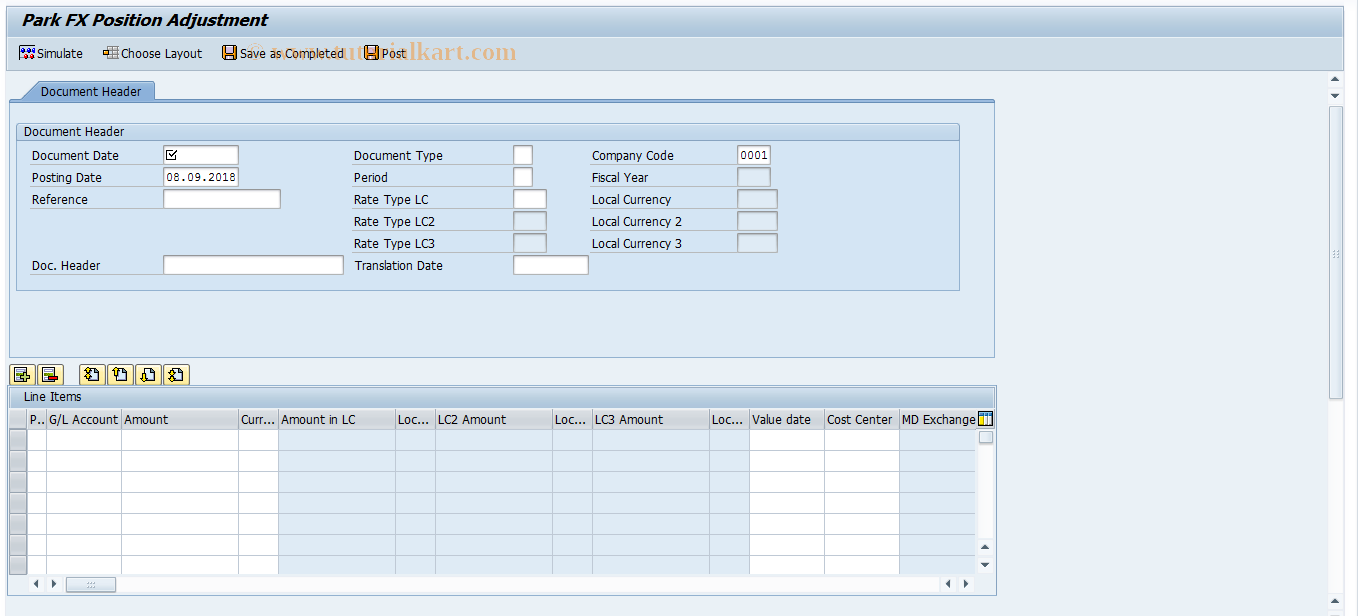Click the LC2 Amount column header
This screenshot has height=616, width=1358.
pyautogui.click(x=494, y=419)
